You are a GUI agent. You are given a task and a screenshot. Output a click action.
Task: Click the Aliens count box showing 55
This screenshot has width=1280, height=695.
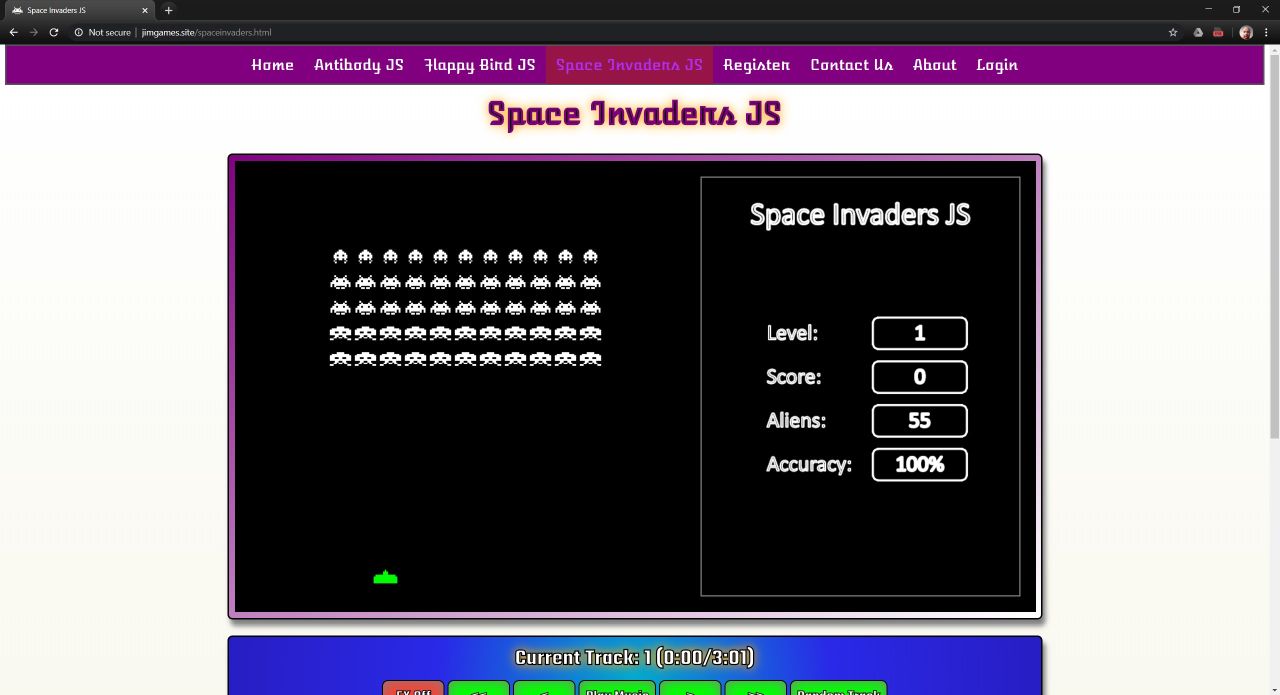919,421
